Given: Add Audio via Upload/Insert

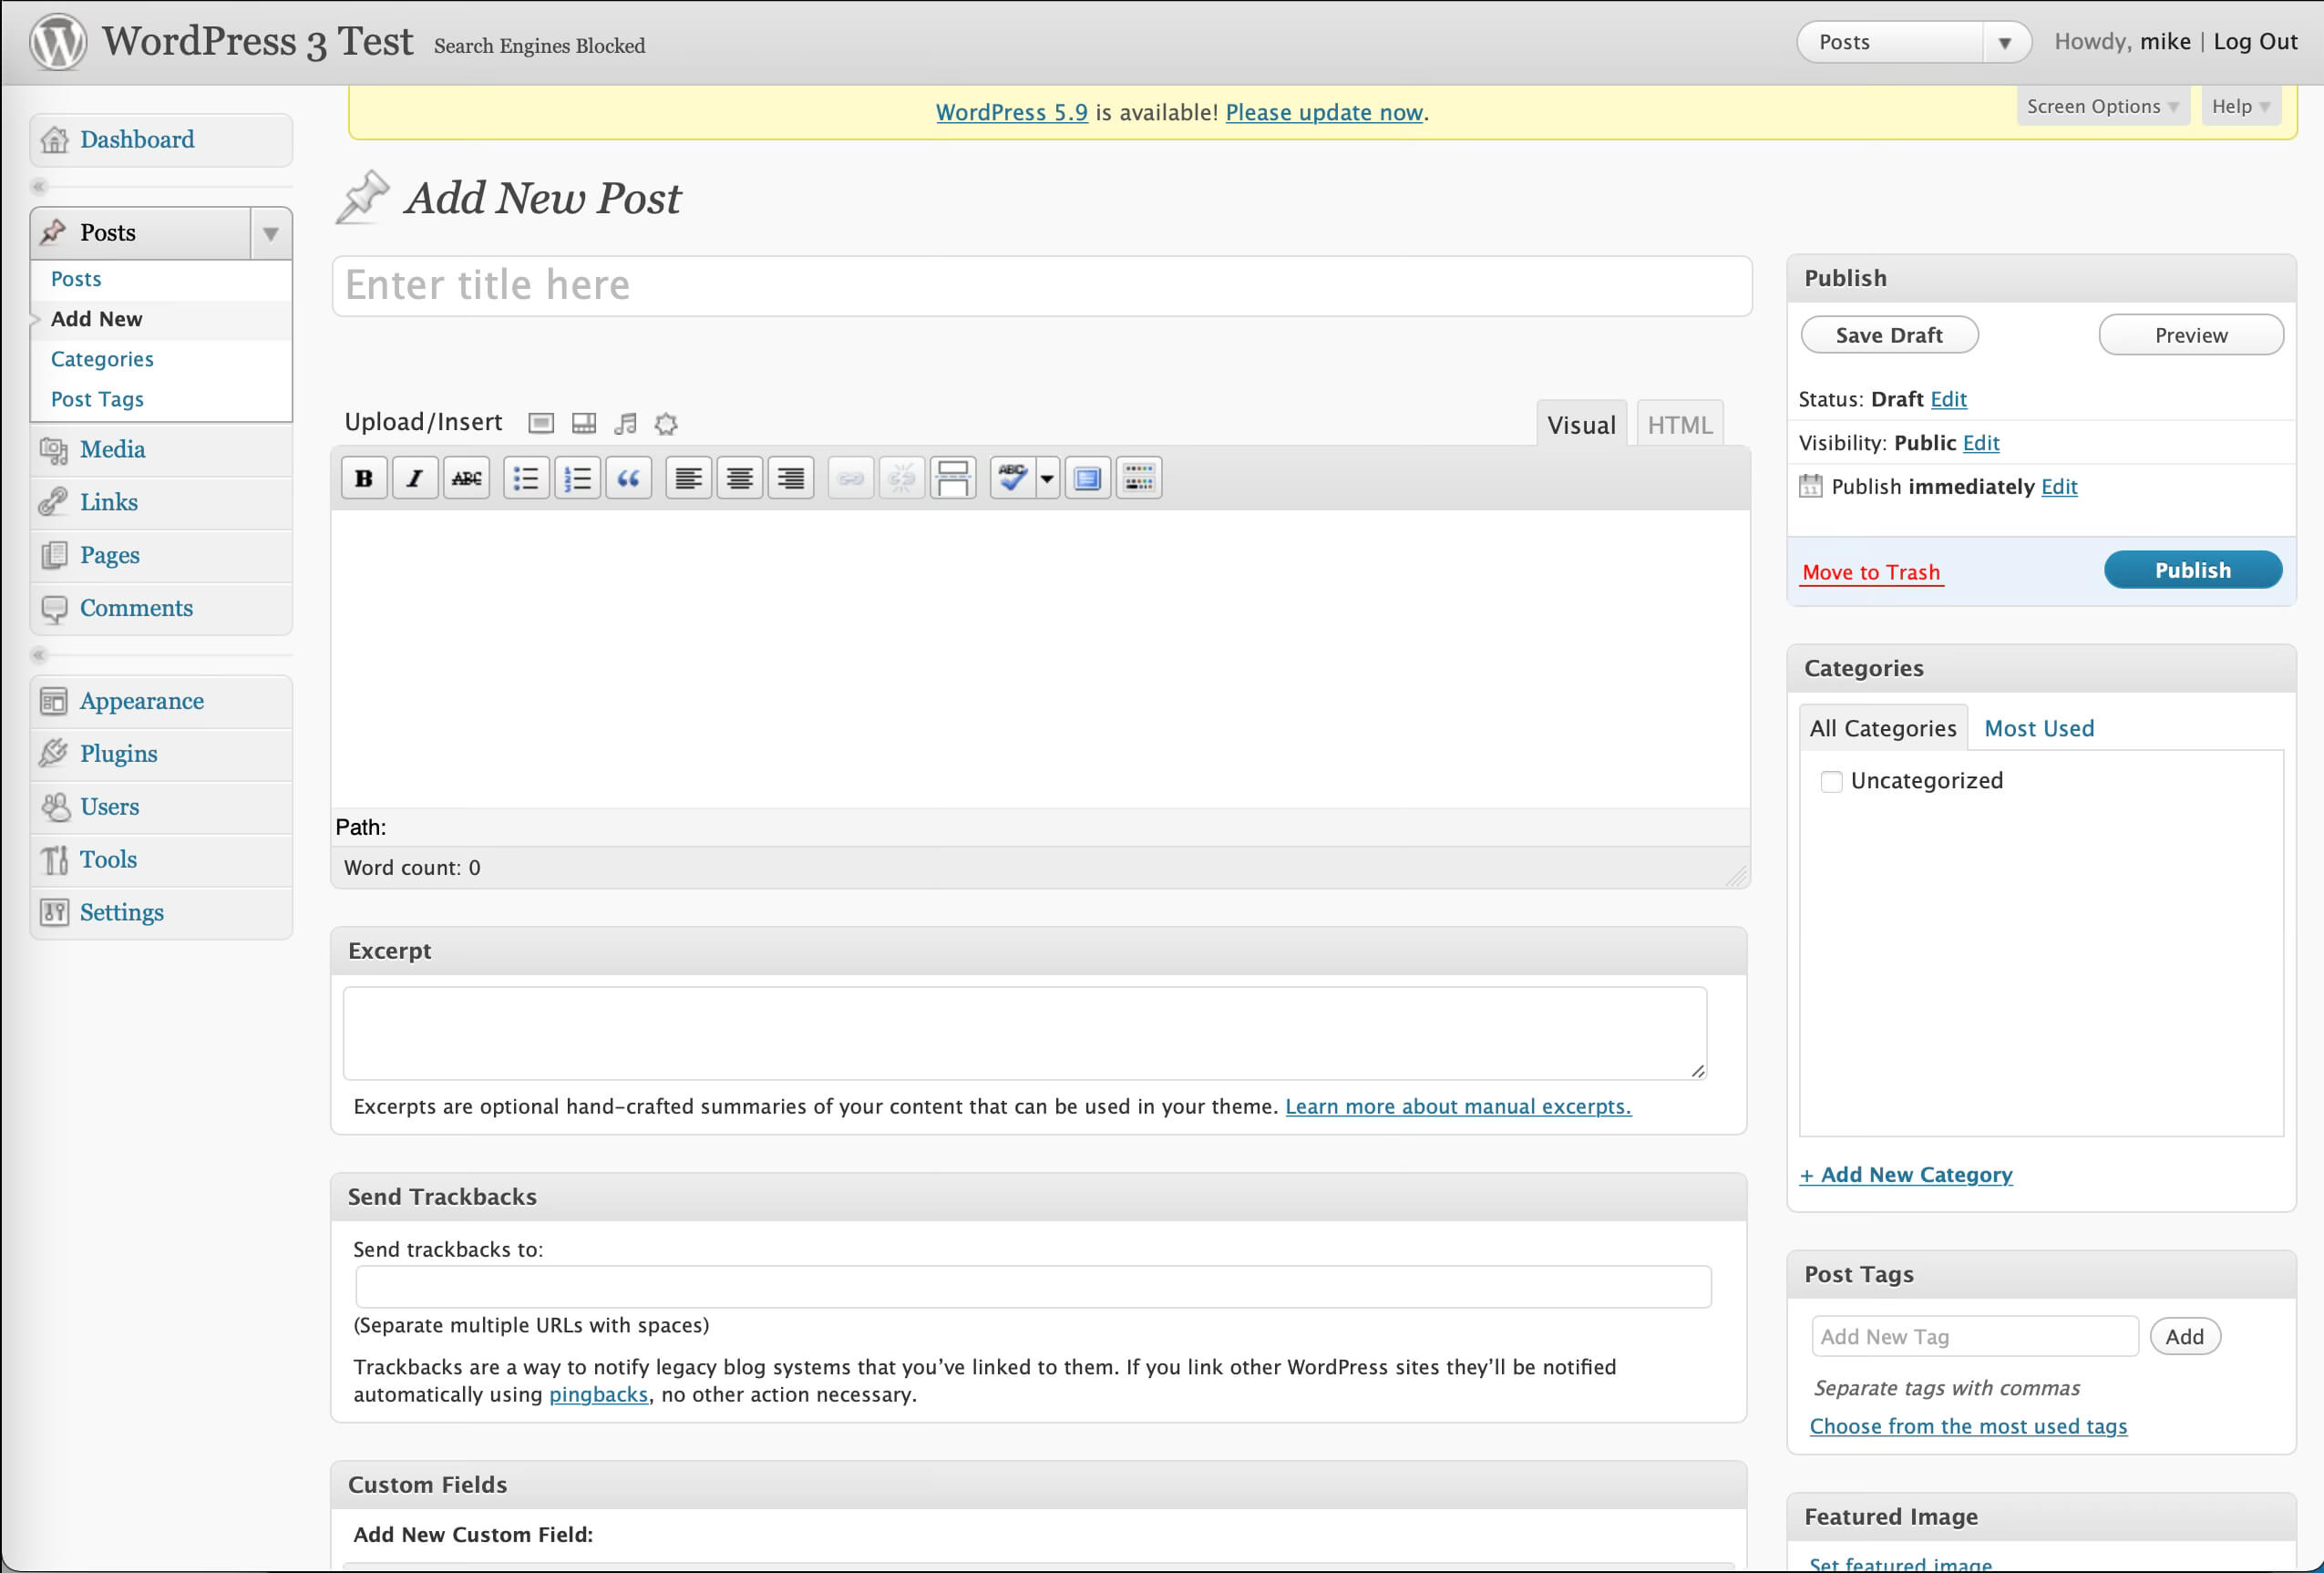Looking at the screenshot, I should [625, 423].
